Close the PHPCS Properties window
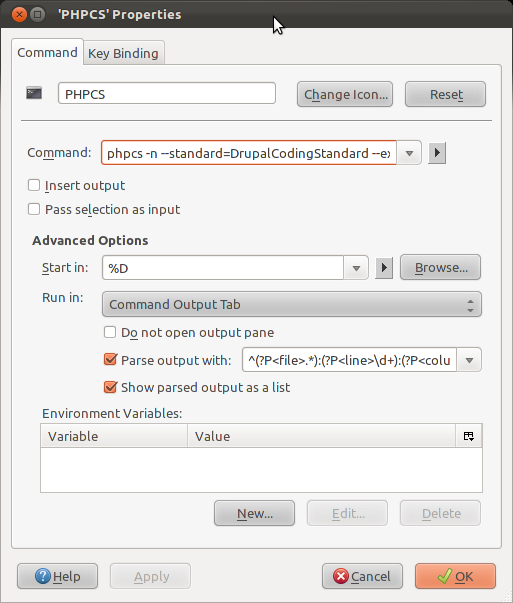This screenshot has width=513, height=603. coord(19,15)
